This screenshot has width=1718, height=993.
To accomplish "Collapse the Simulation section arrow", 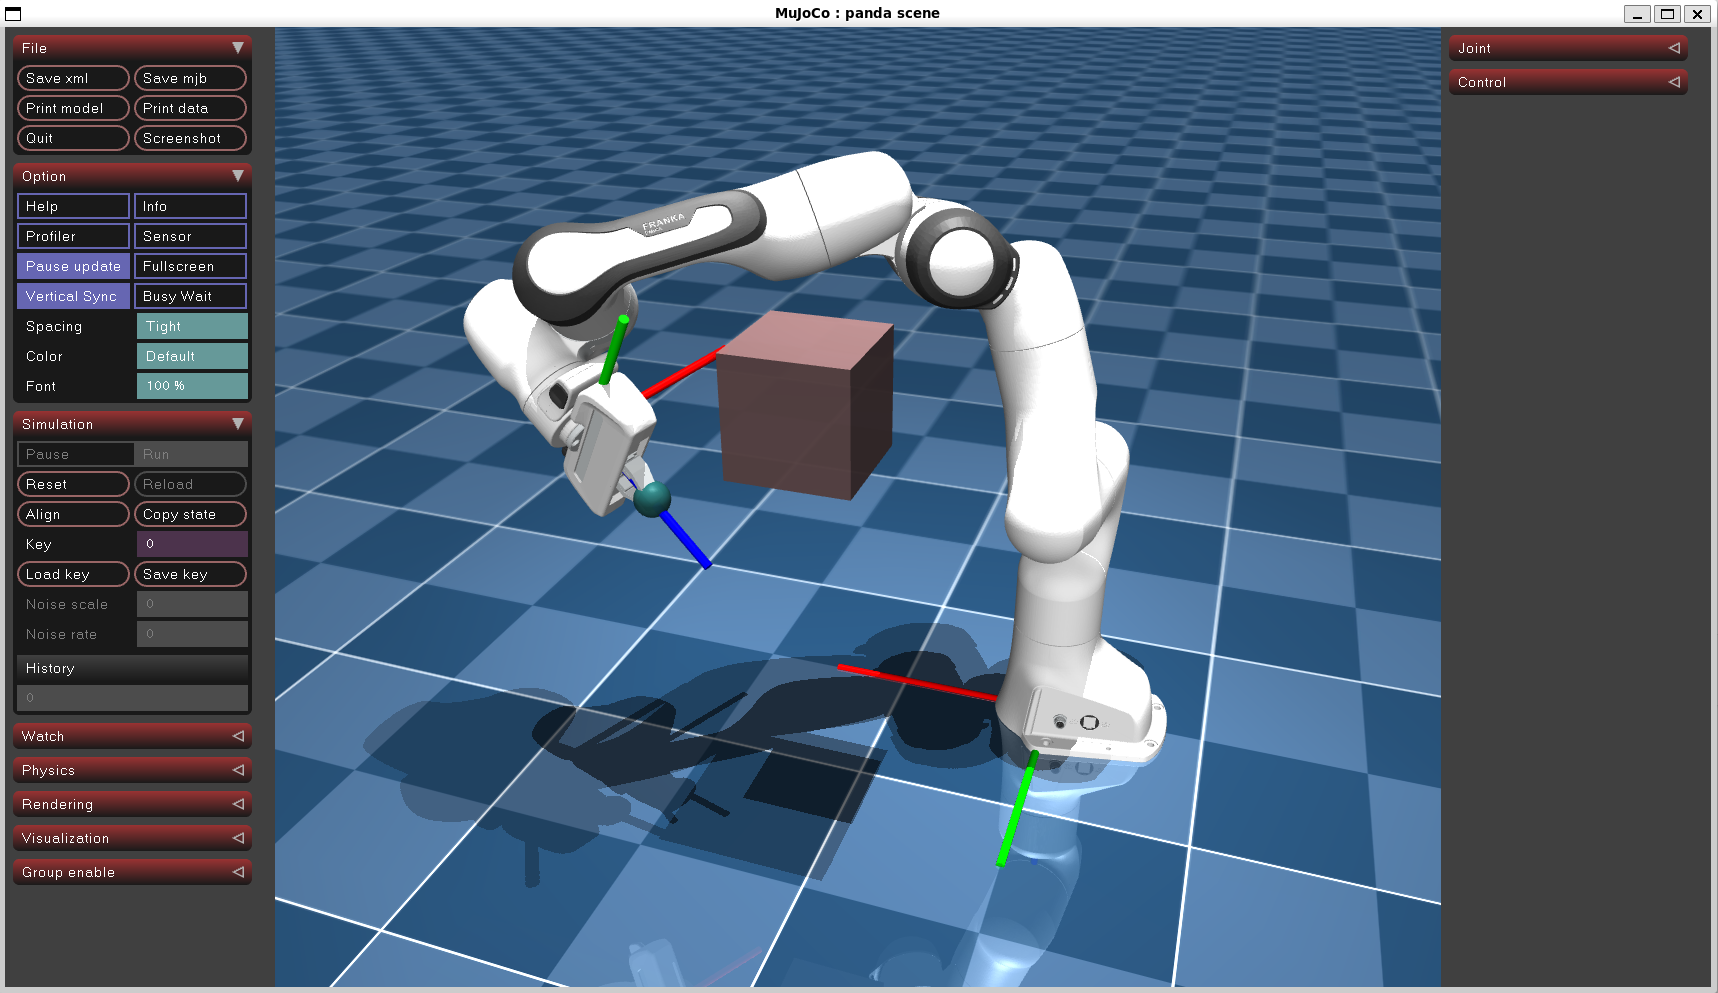I will [x=238, y=424].
